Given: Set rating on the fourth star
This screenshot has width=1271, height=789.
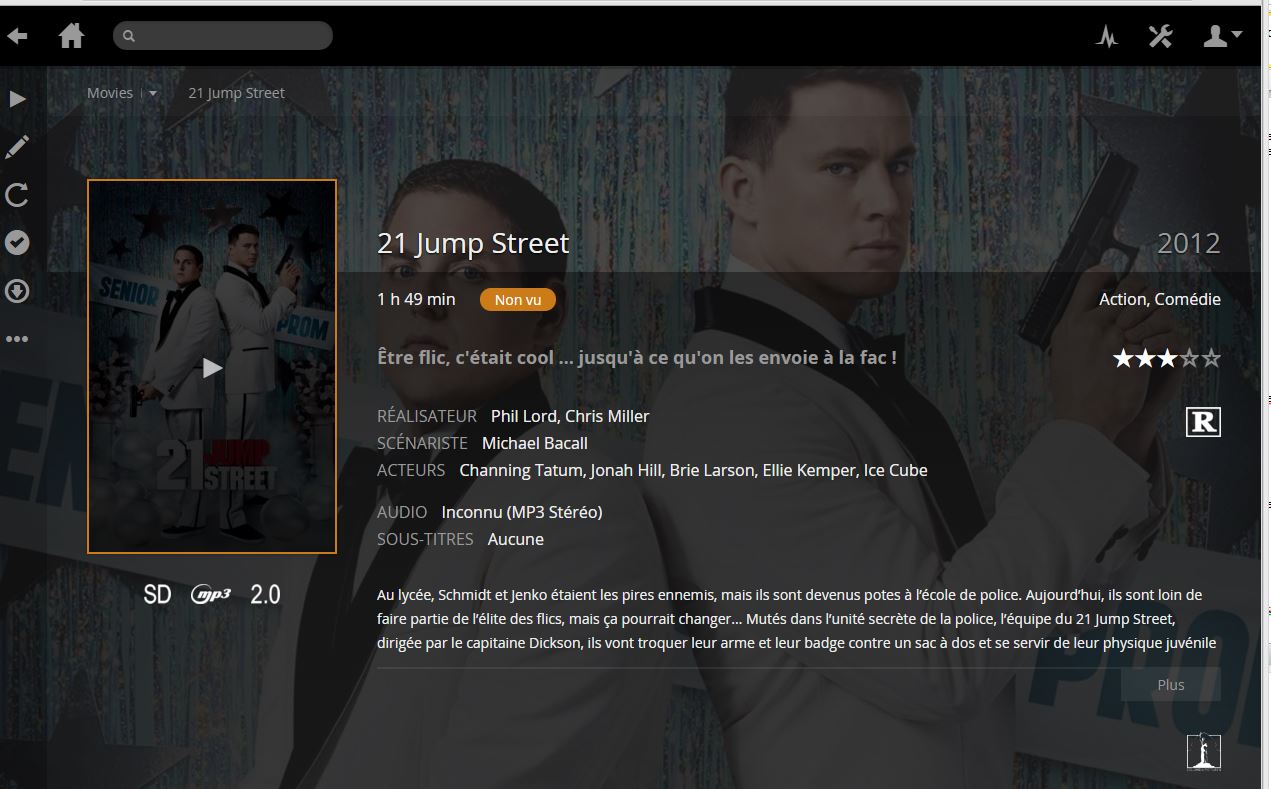Looking at the screenshot, I should click(x=1189, y=358).
